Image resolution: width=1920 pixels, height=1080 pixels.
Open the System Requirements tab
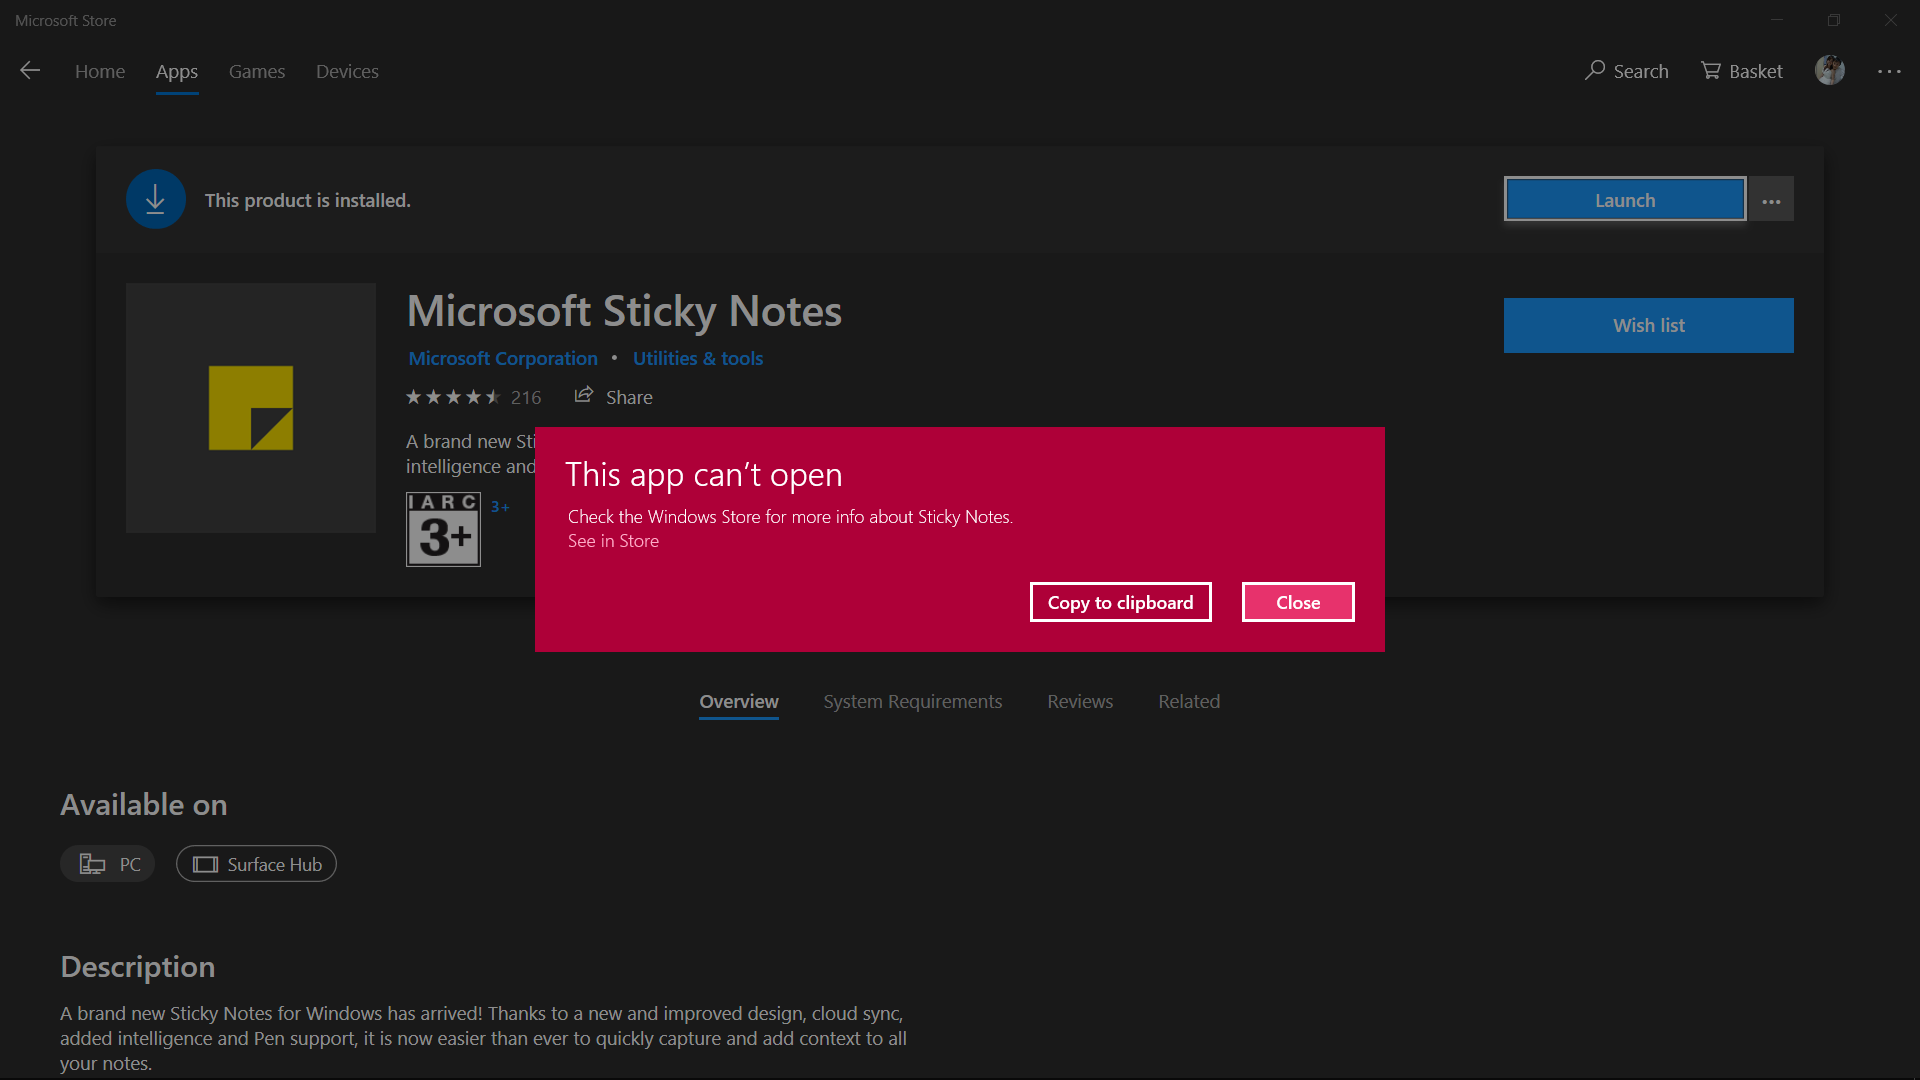pos(912,701)
